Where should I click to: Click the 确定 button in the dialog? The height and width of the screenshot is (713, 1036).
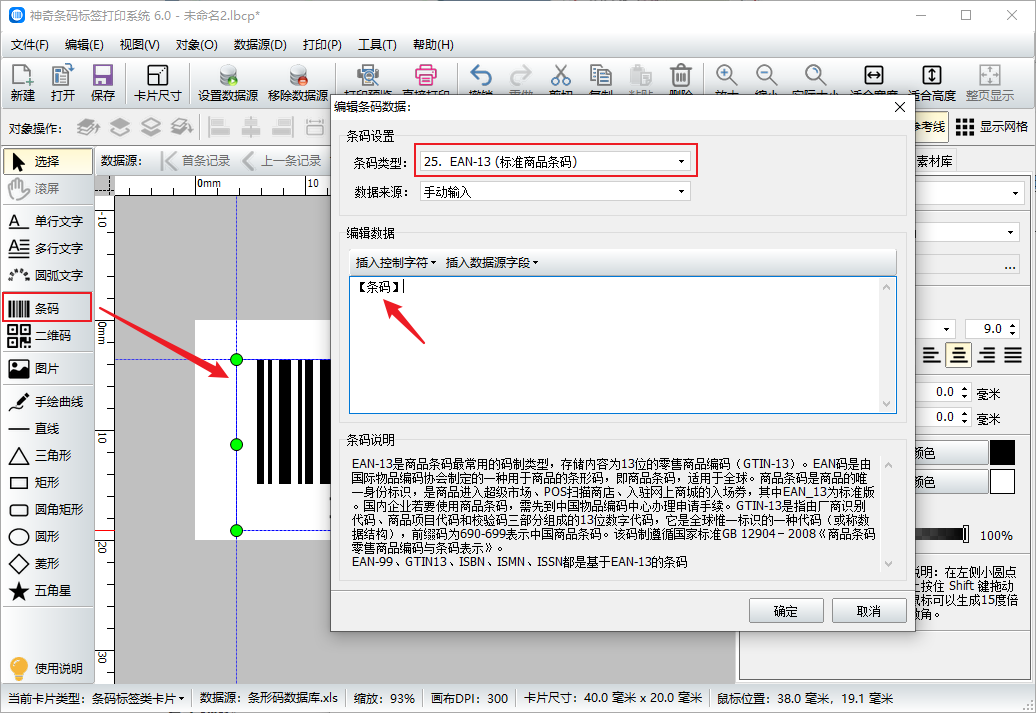786,611
